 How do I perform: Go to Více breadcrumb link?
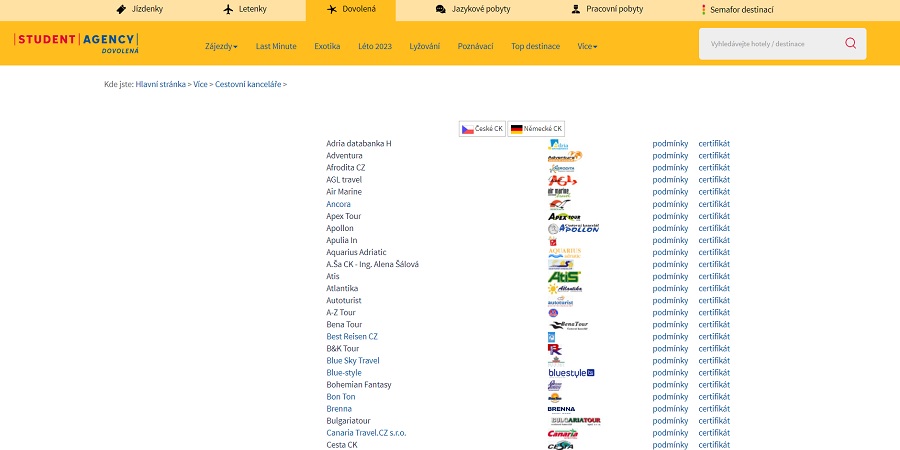pos(200,84)
